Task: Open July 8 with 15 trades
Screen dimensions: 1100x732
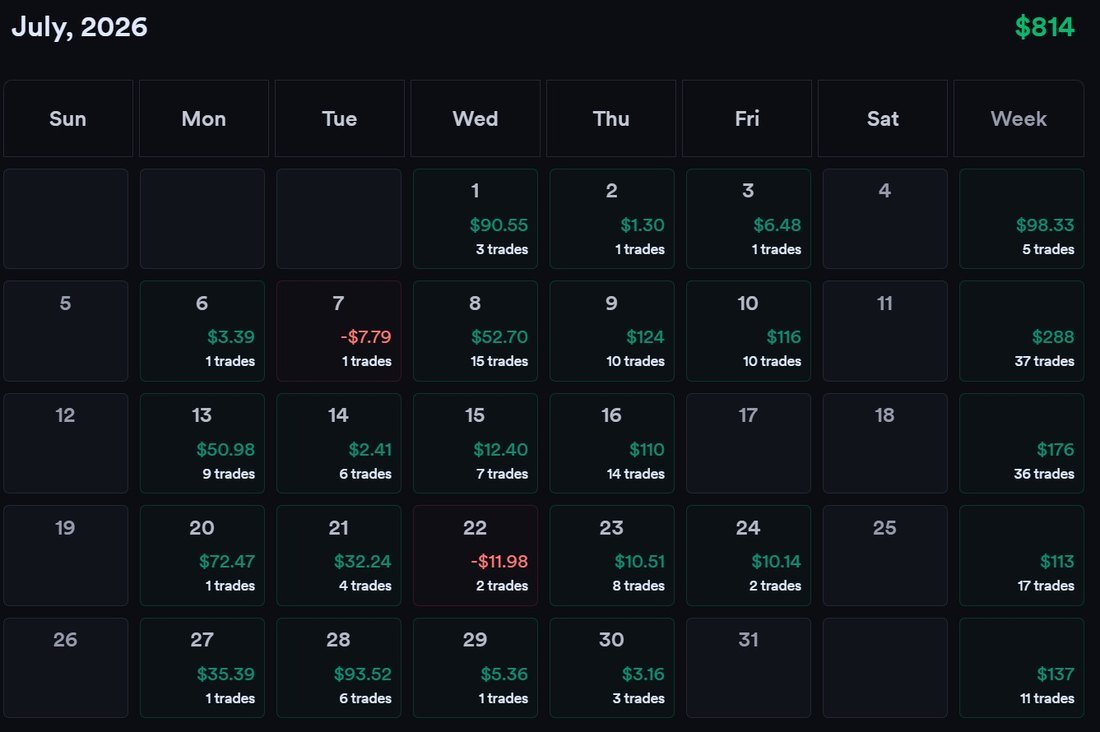Action: pos(475,331)
